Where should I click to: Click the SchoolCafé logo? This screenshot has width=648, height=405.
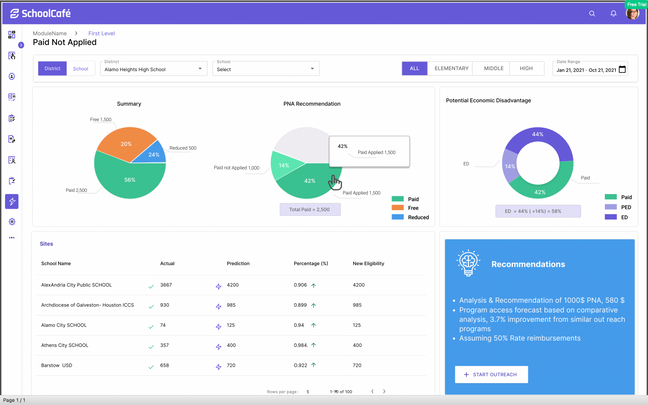(x=40, y=14)
